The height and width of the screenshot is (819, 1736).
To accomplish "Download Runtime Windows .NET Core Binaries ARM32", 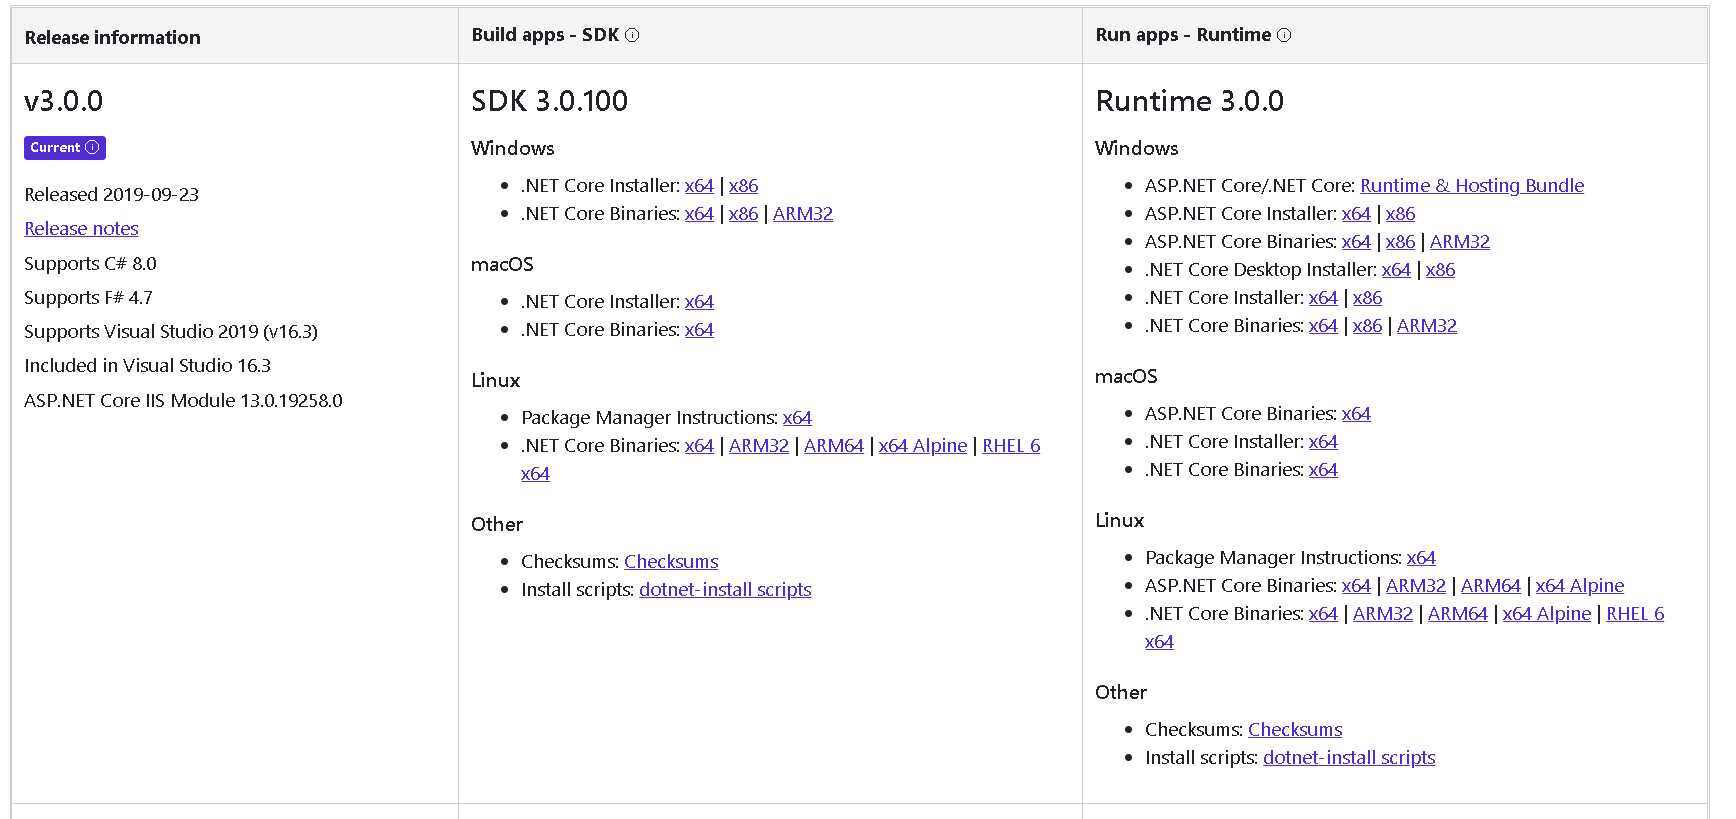I will [x=1427, y=325].
